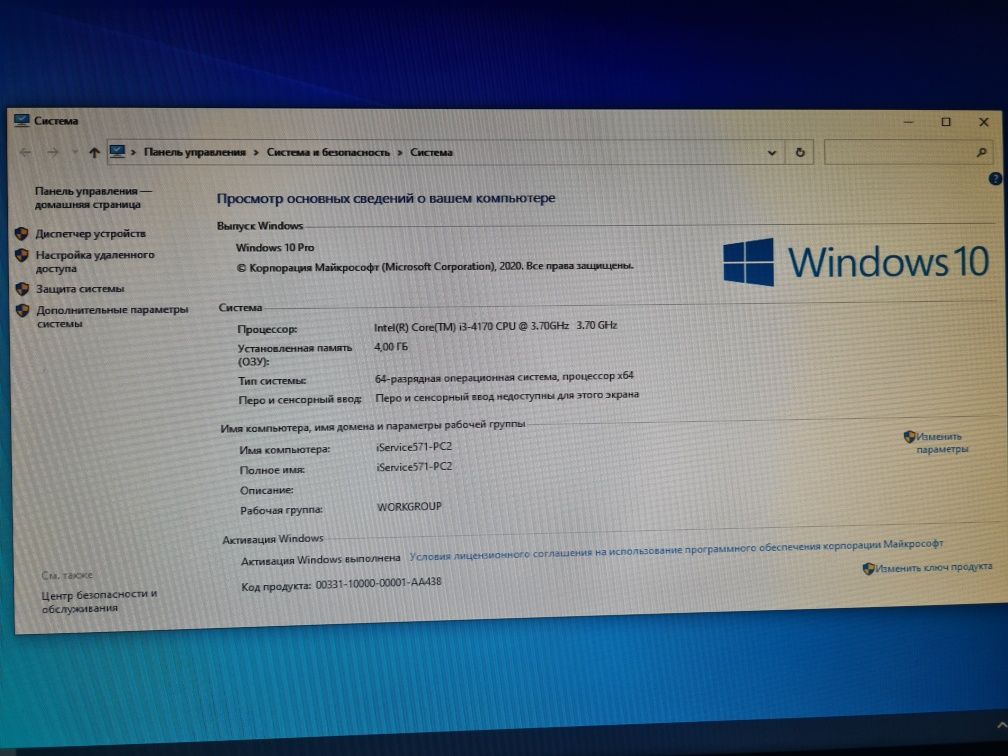Open Диспетчер устройств

click(91, 233)
